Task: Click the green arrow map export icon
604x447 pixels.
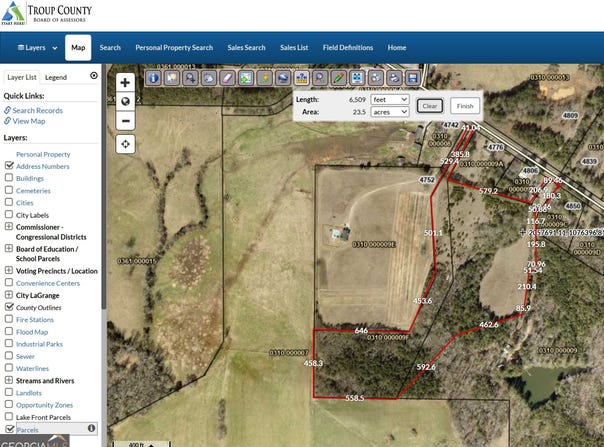Action: click(246, 78)
